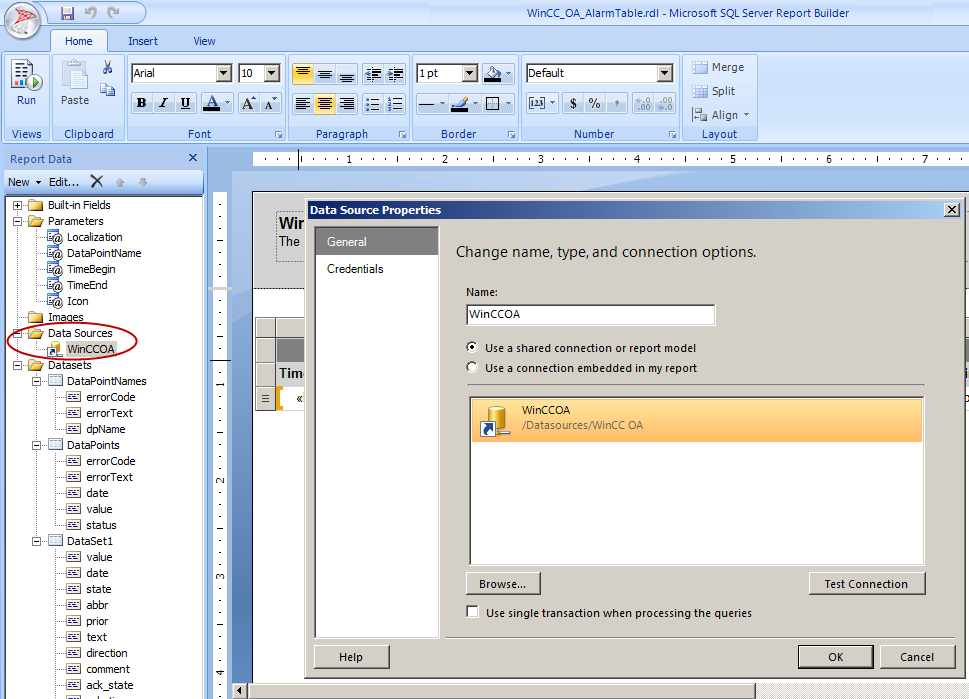
Task: Click the Browse button
Action: [502, 584]
